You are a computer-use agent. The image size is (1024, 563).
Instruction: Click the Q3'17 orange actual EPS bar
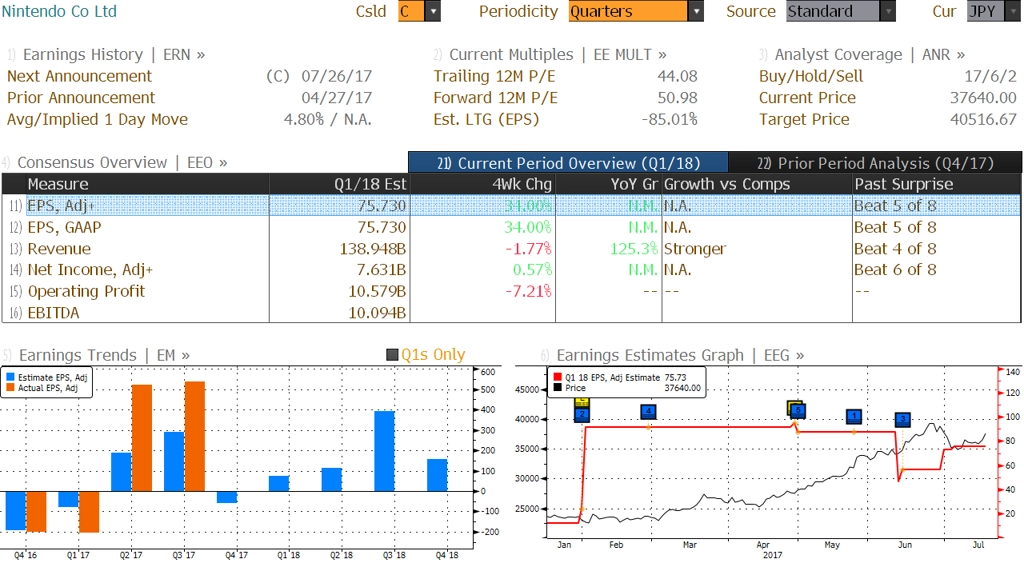[x=195, y=436]
